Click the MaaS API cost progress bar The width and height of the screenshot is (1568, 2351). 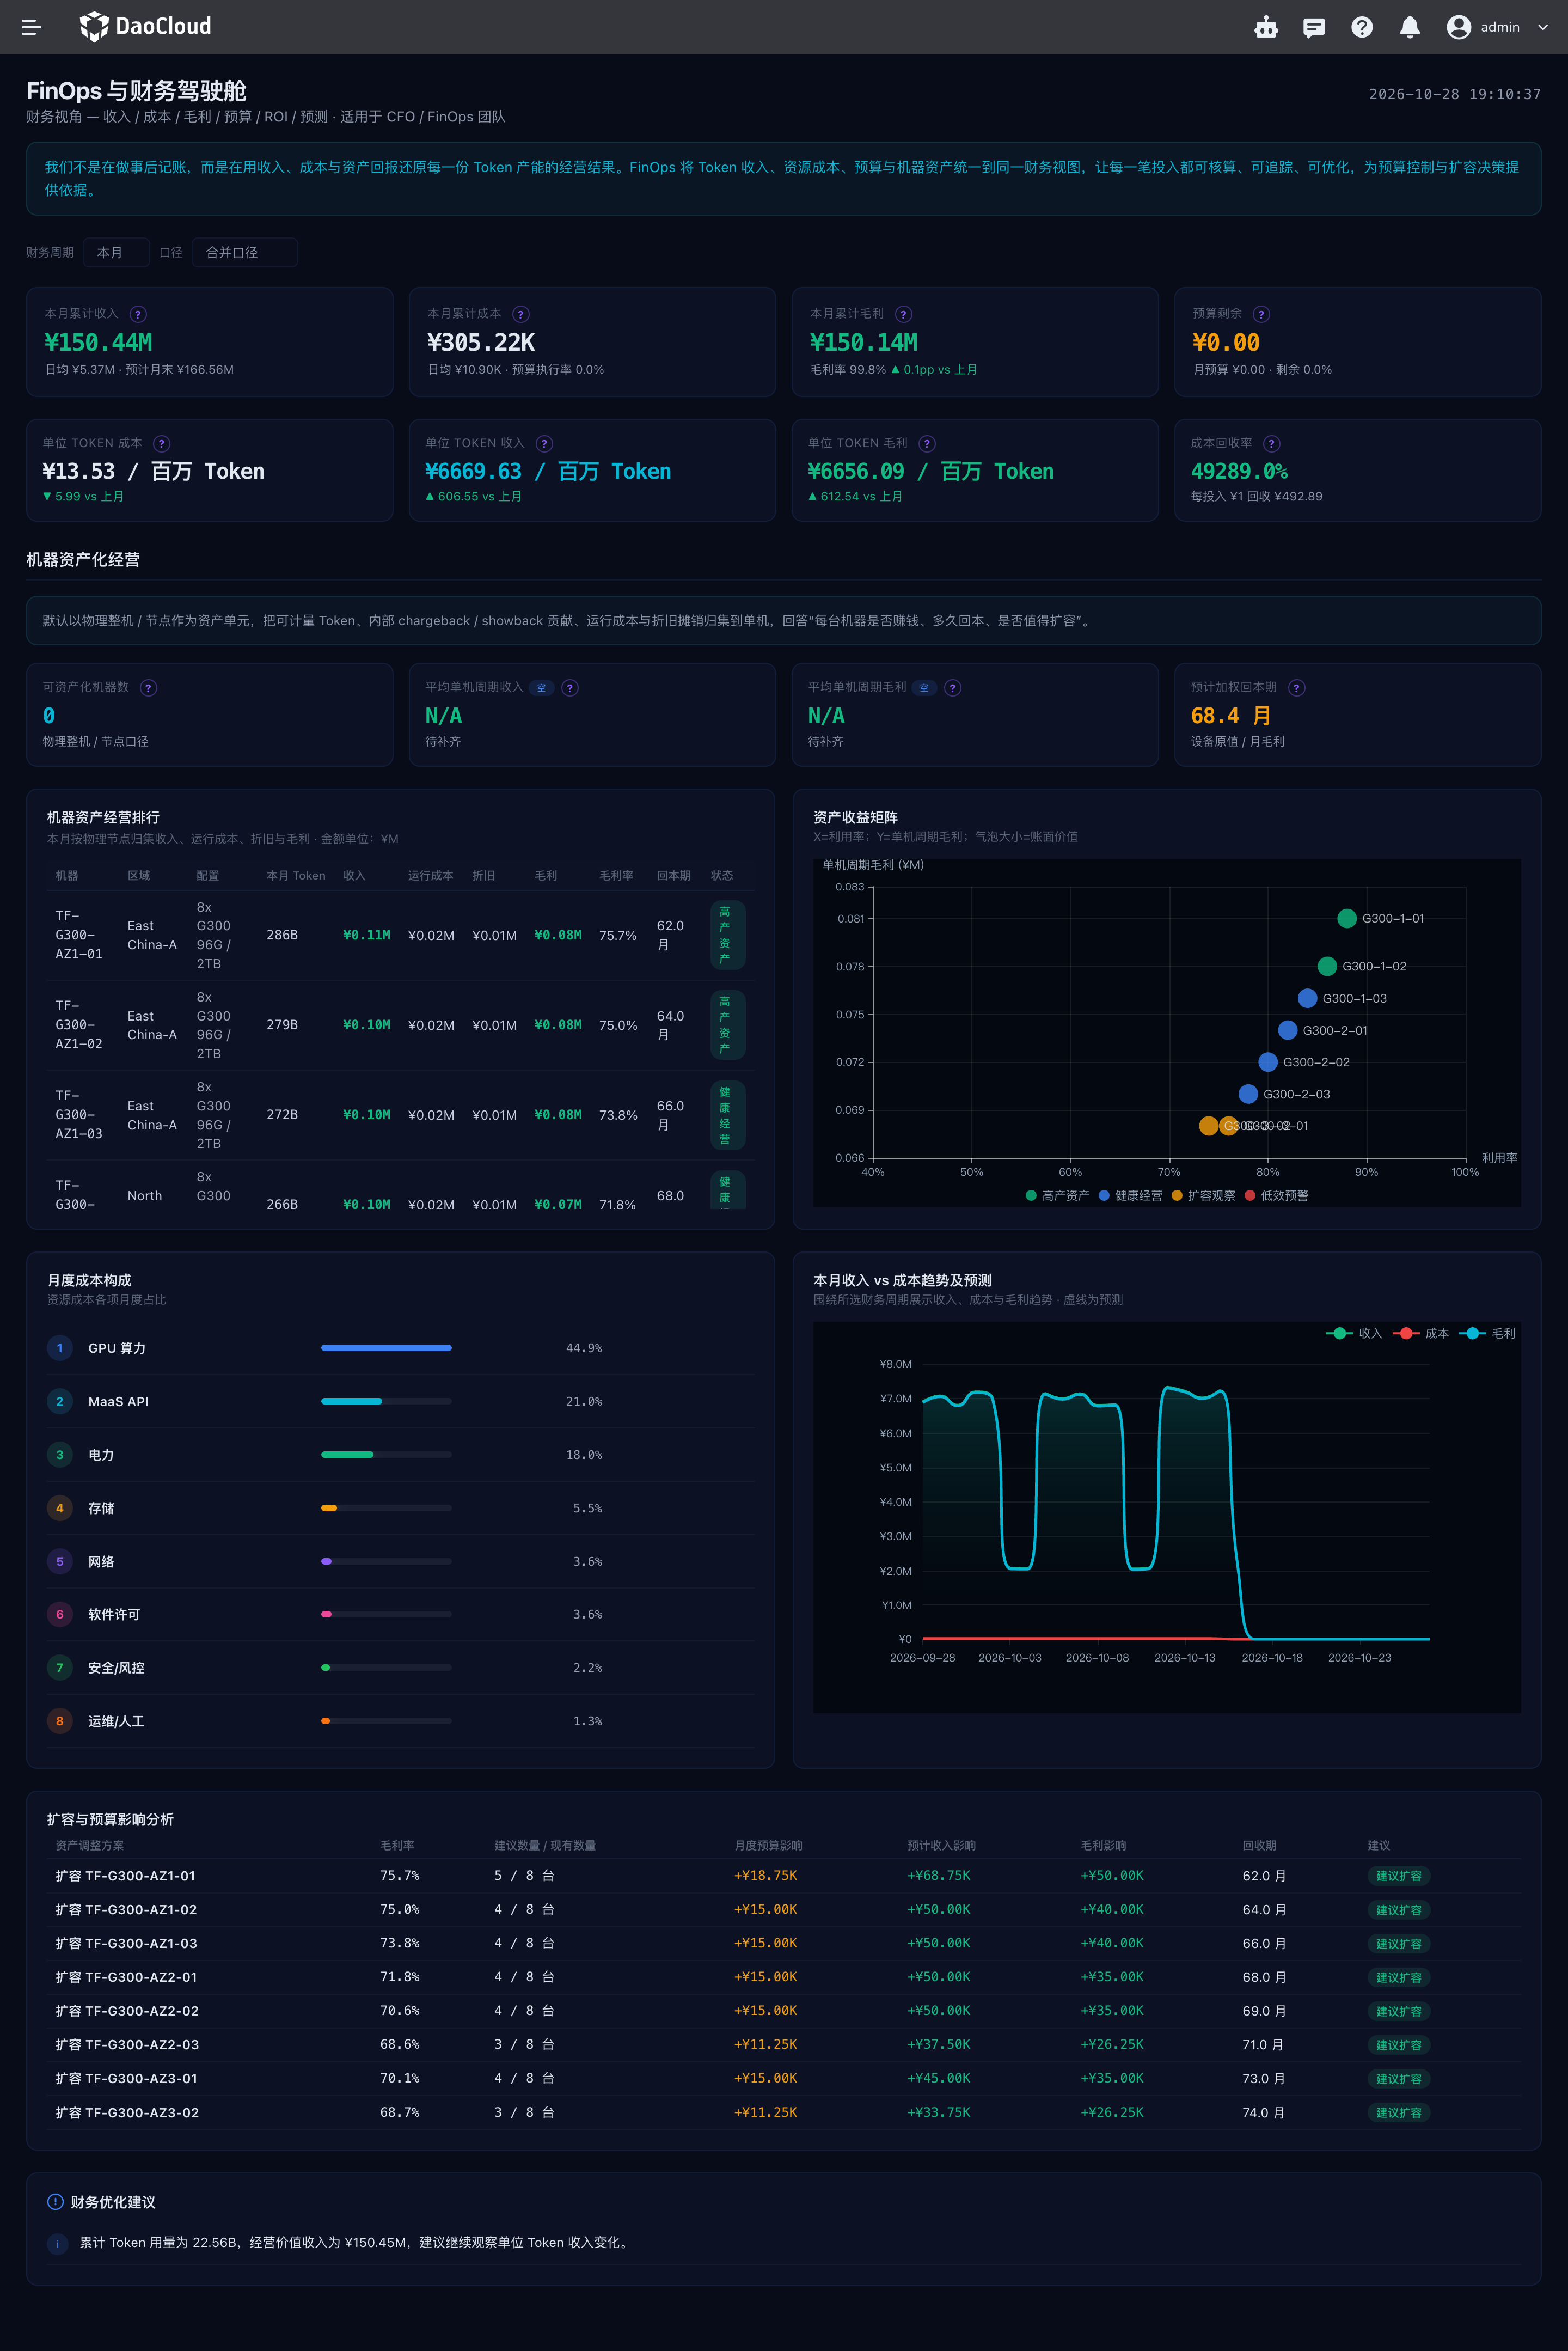[x=386, y=1401]
